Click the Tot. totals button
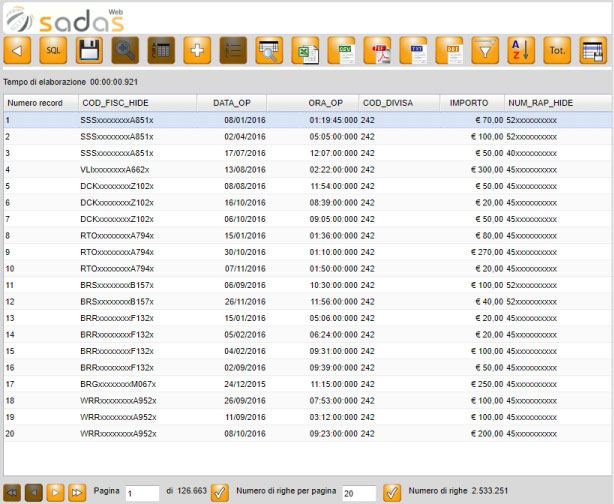 pyautogui.click(x=557, y=50)
